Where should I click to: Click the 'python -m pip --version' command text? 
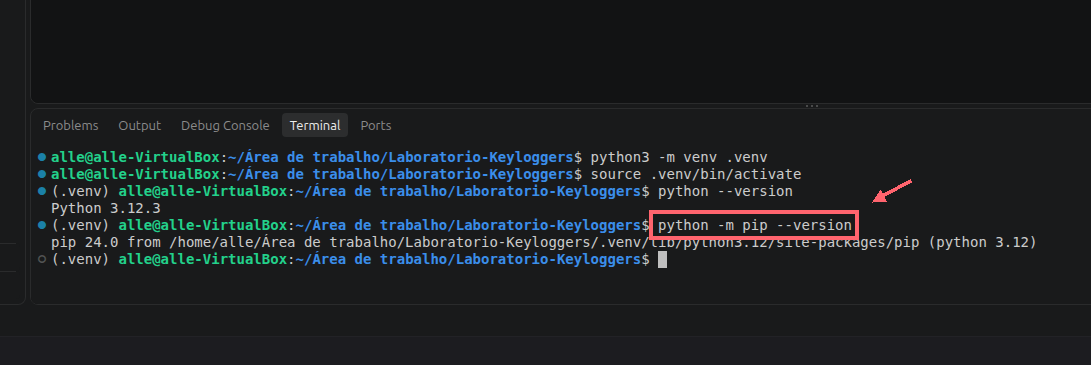tap(754, 225)
